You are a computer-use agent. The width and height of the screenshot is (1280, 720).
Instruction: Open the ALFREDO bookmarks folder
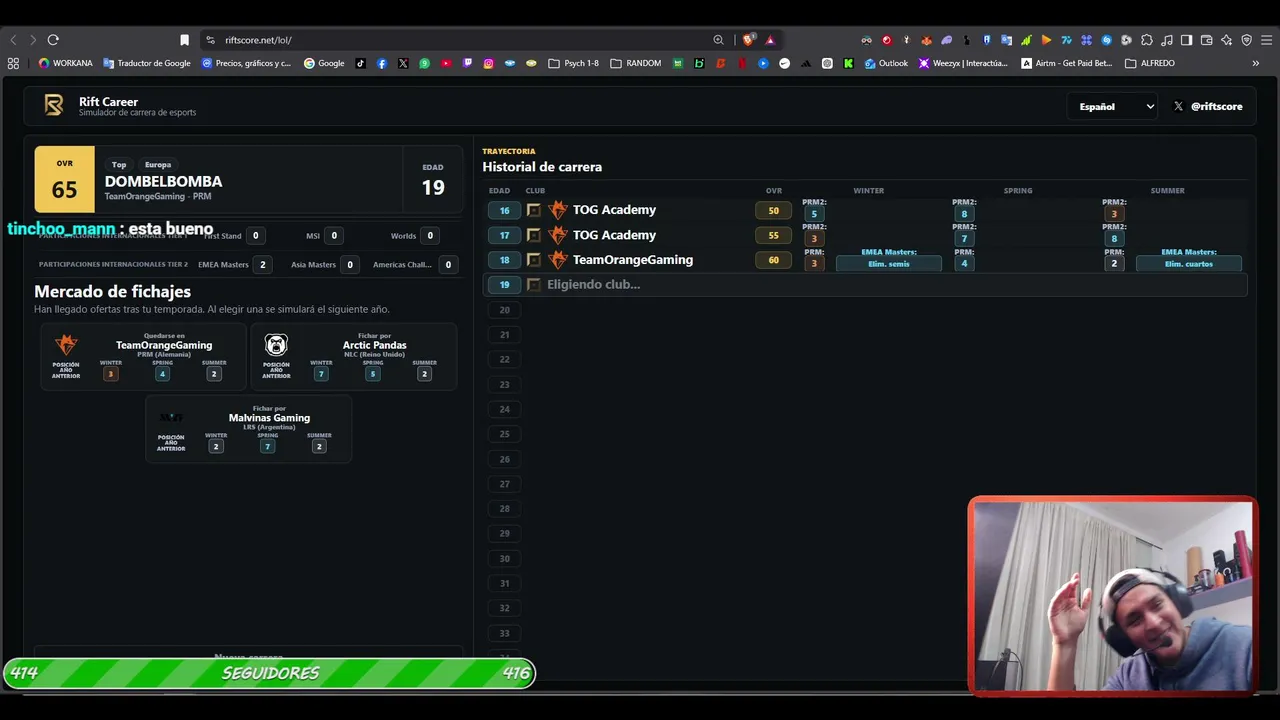[1150, 63]
